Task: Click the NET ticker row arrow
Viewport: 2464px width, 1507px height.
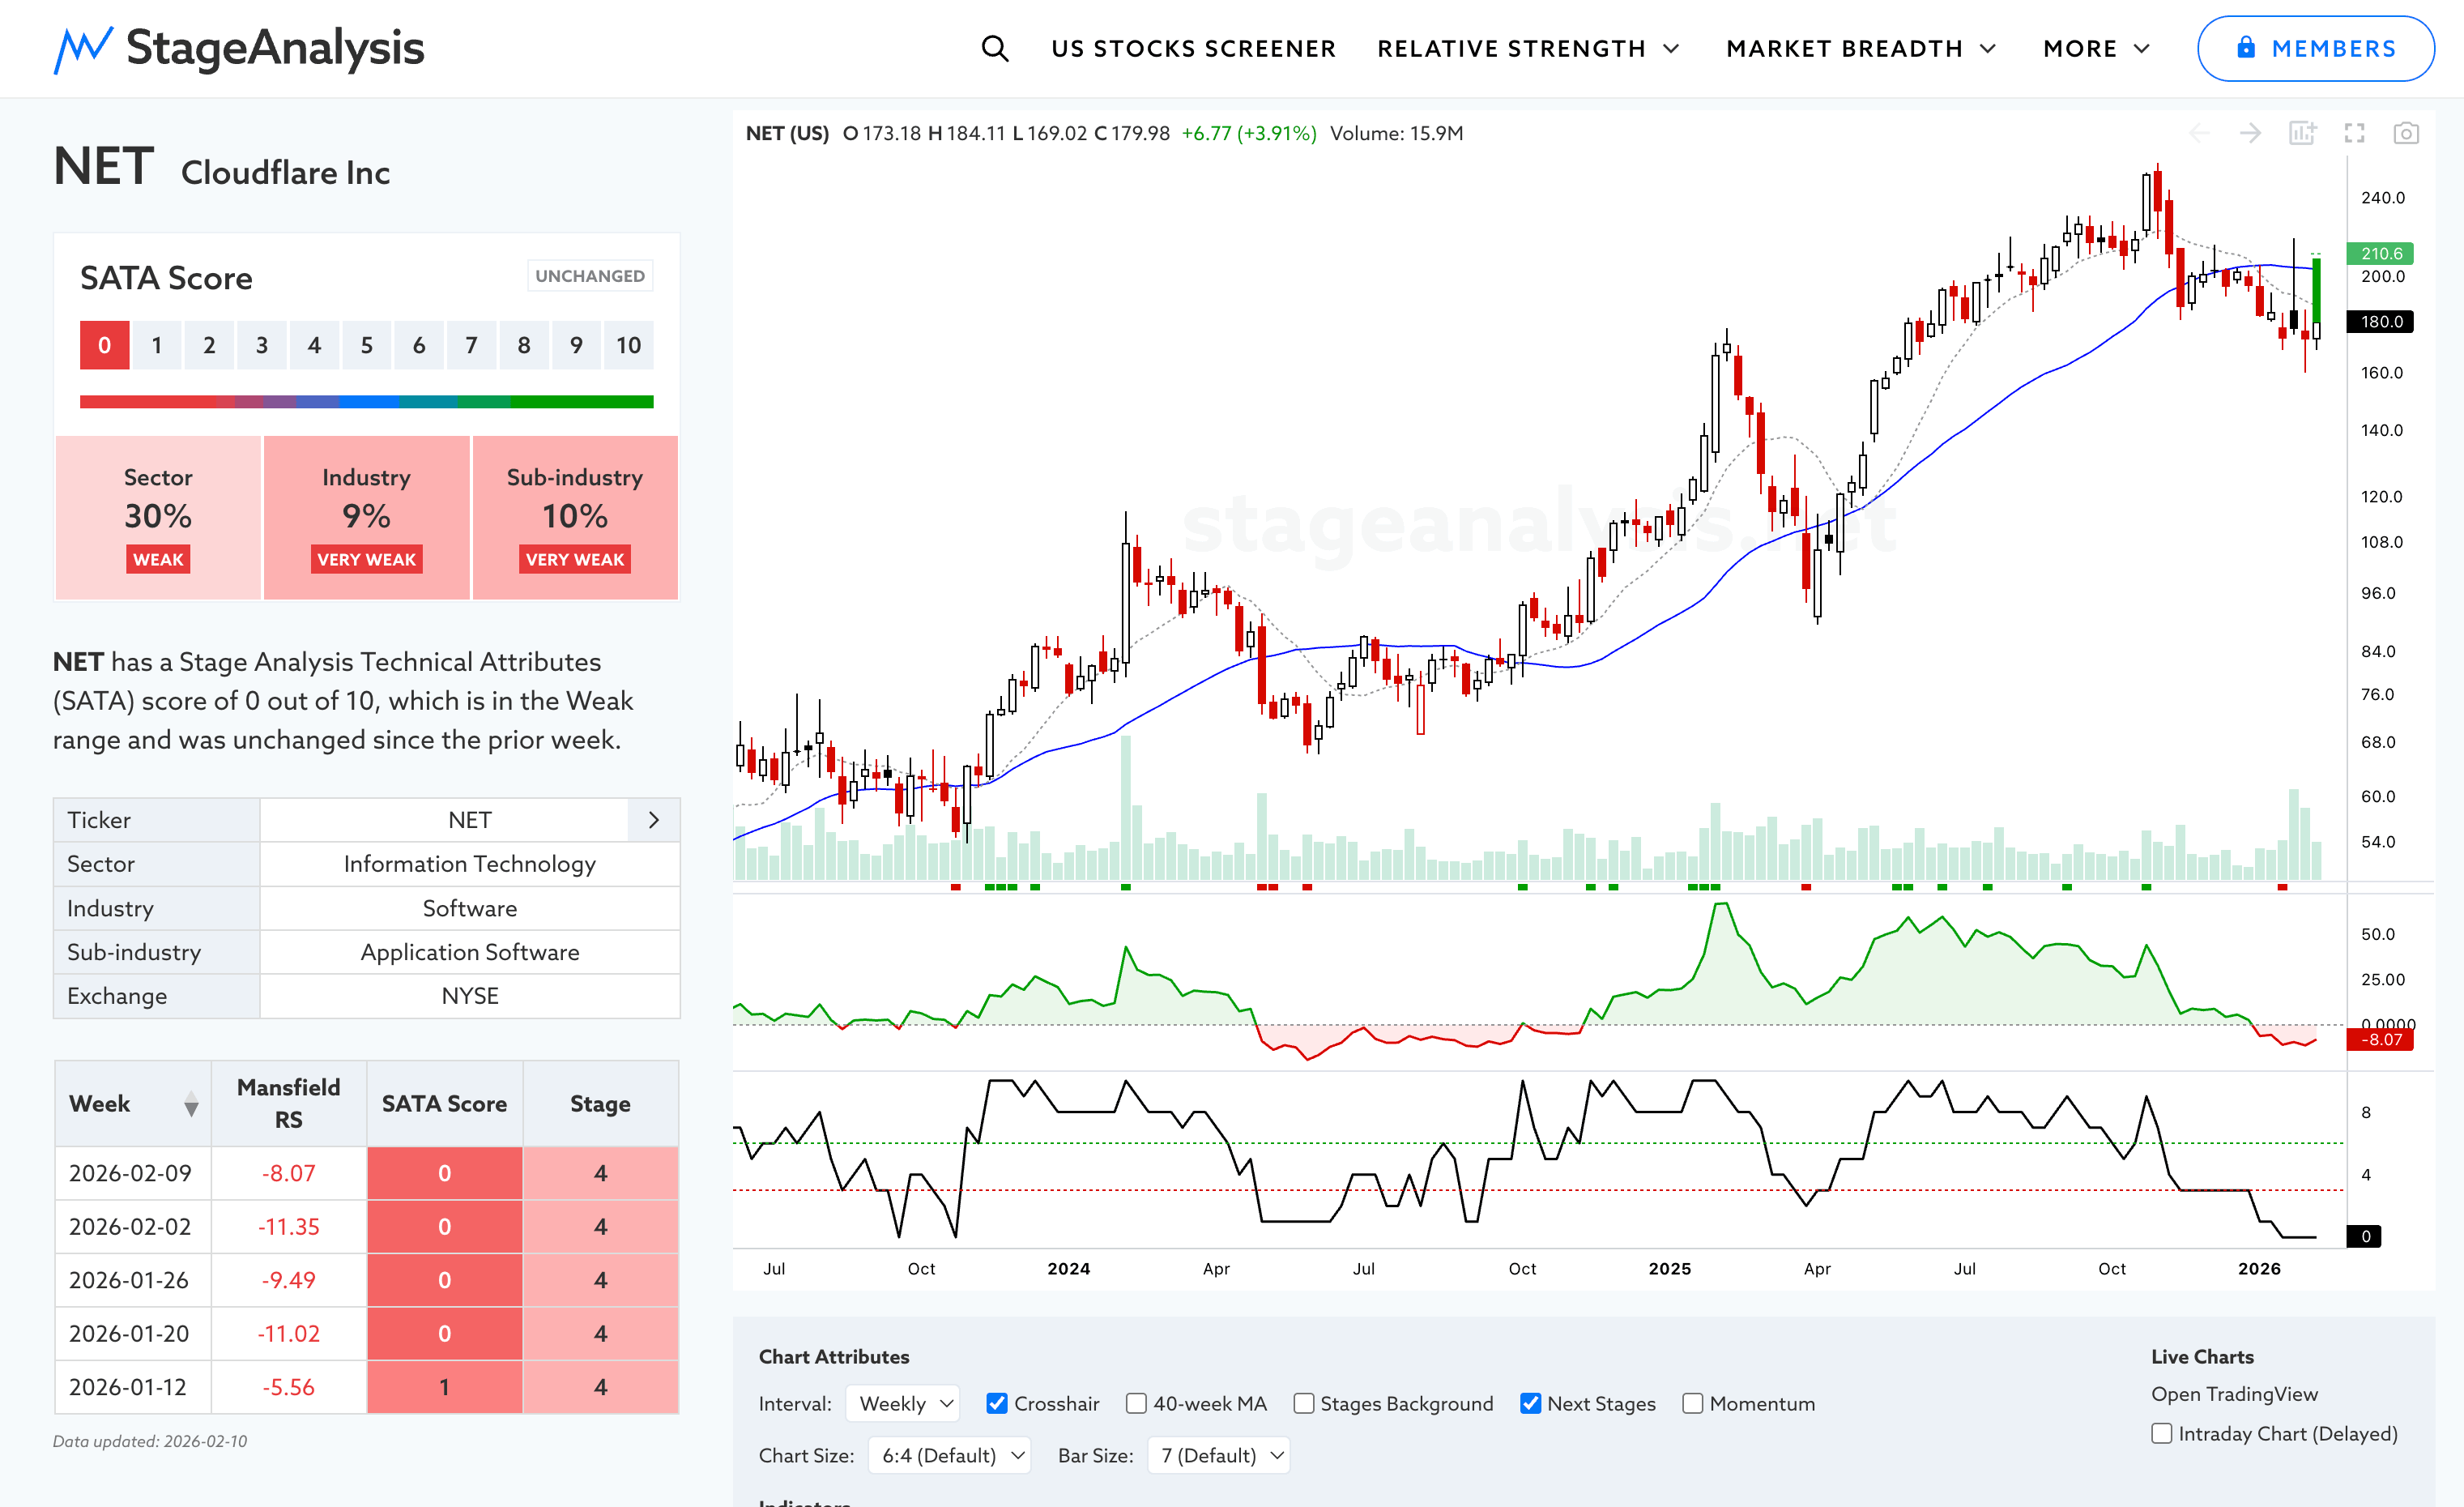Action: [654, 820]
